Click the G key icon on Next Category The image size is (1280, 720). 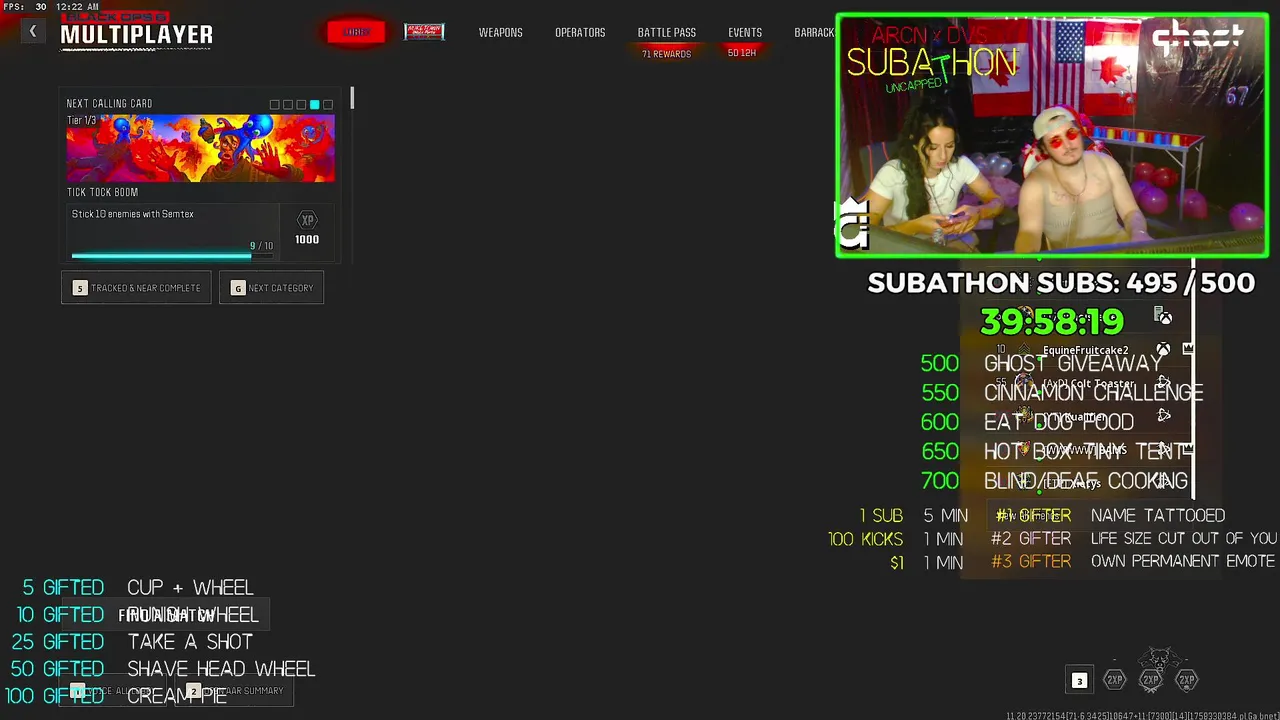point(238,288)
